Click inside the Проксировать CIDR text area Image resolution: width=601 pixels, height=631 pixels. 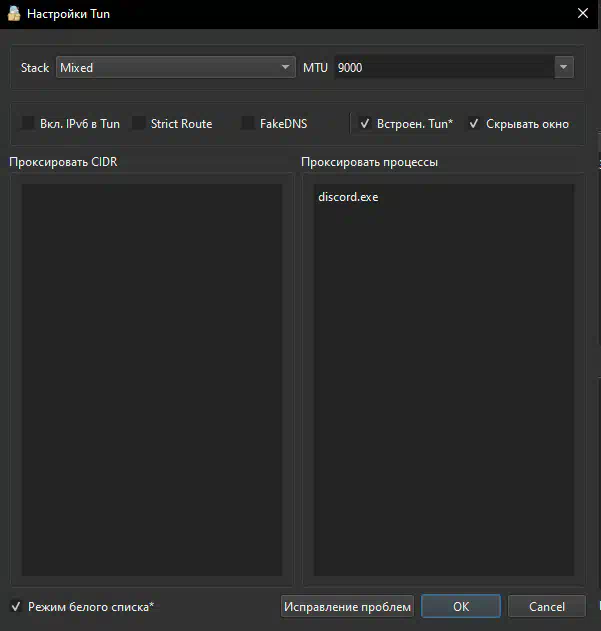(x=151, y=380)
